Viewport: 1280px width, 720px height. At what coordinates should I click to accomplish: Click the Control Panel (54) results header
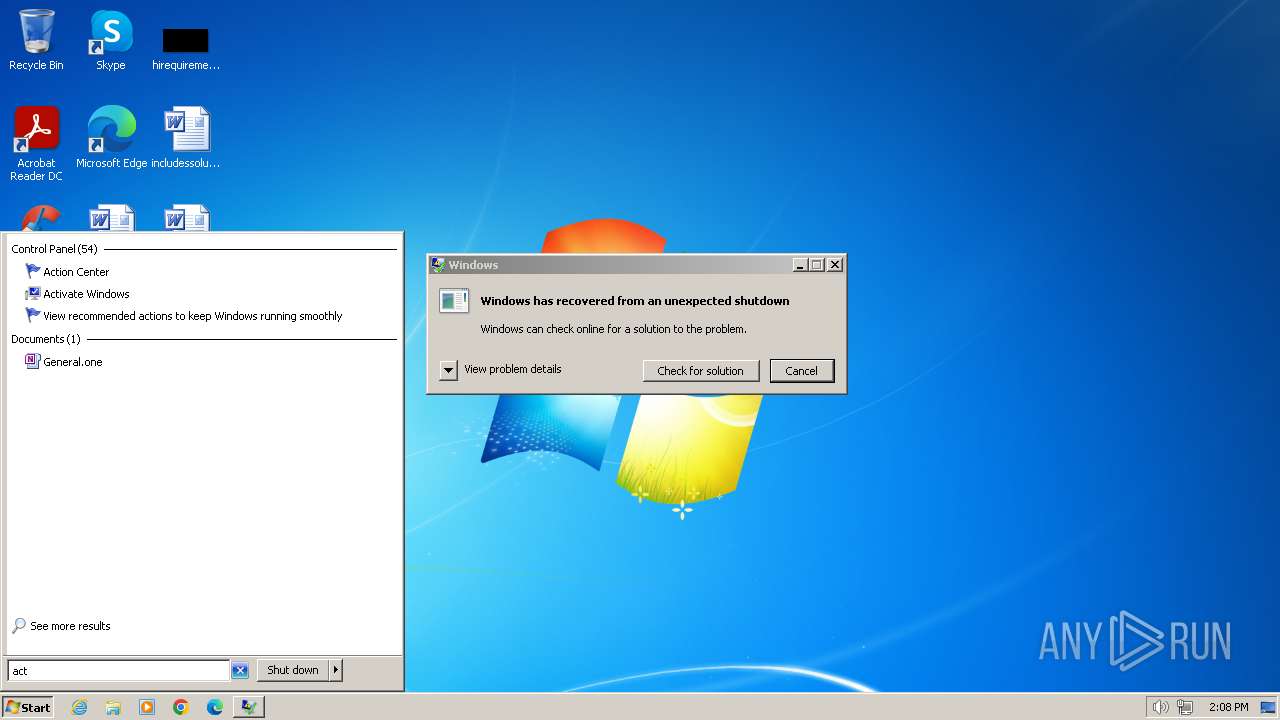[54, 249]
